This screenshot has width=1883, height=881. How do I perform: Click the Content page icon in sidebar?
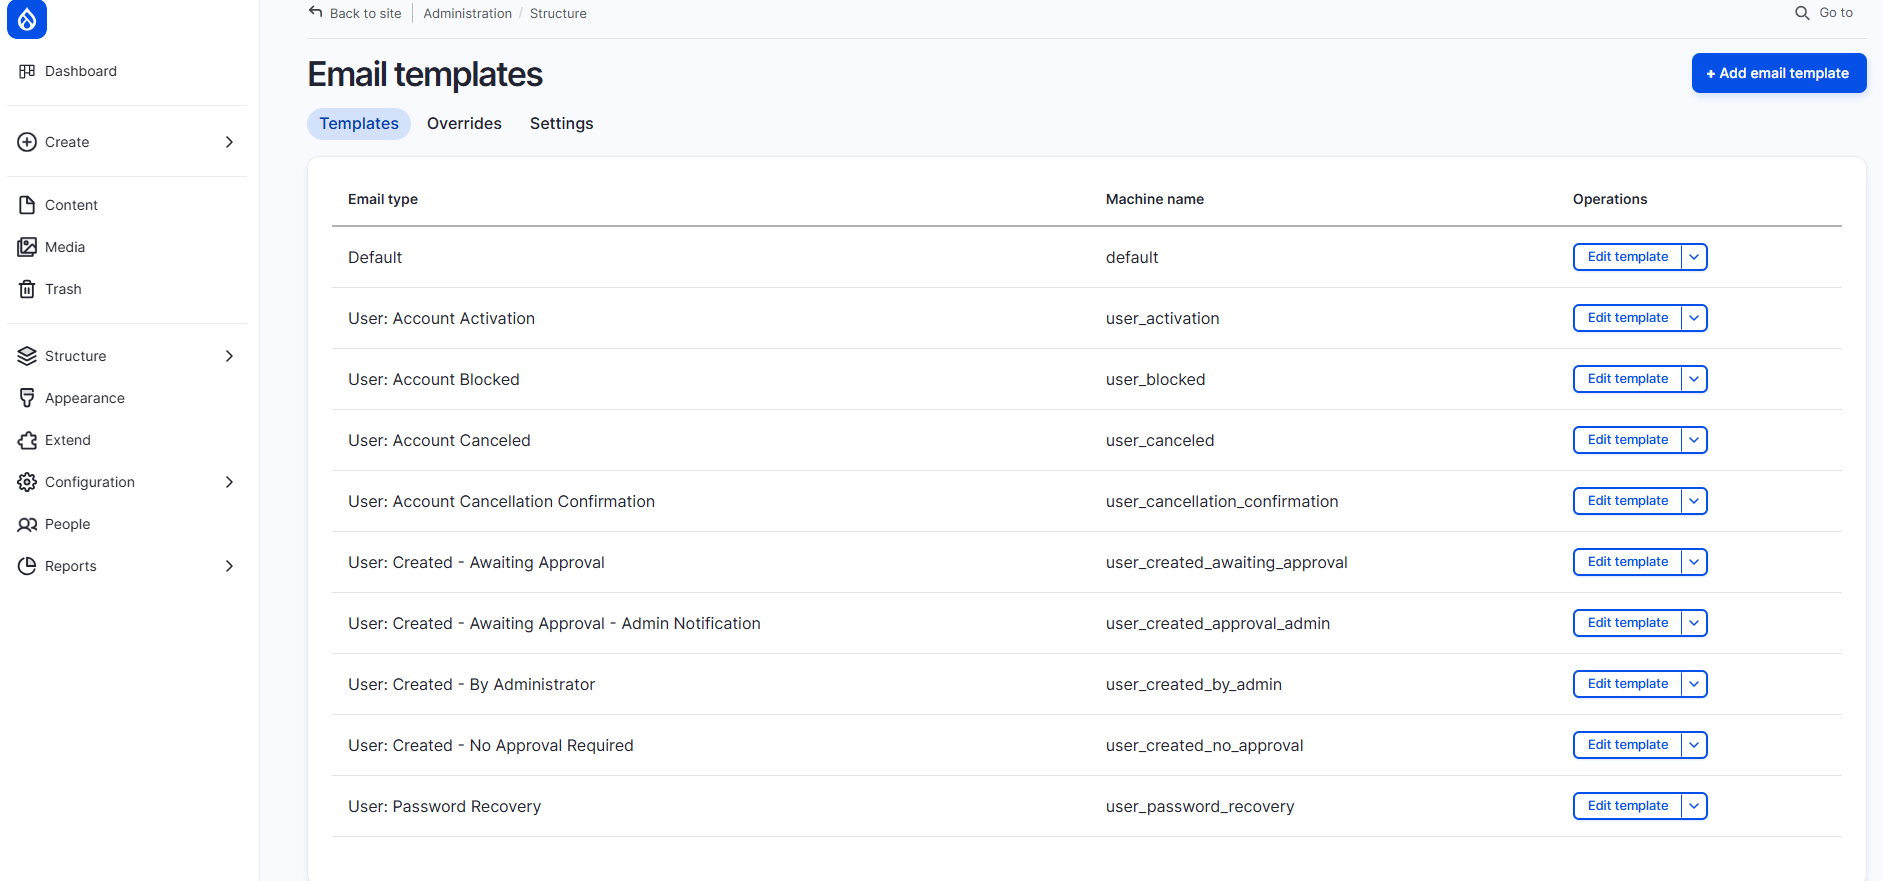[27, 205]
